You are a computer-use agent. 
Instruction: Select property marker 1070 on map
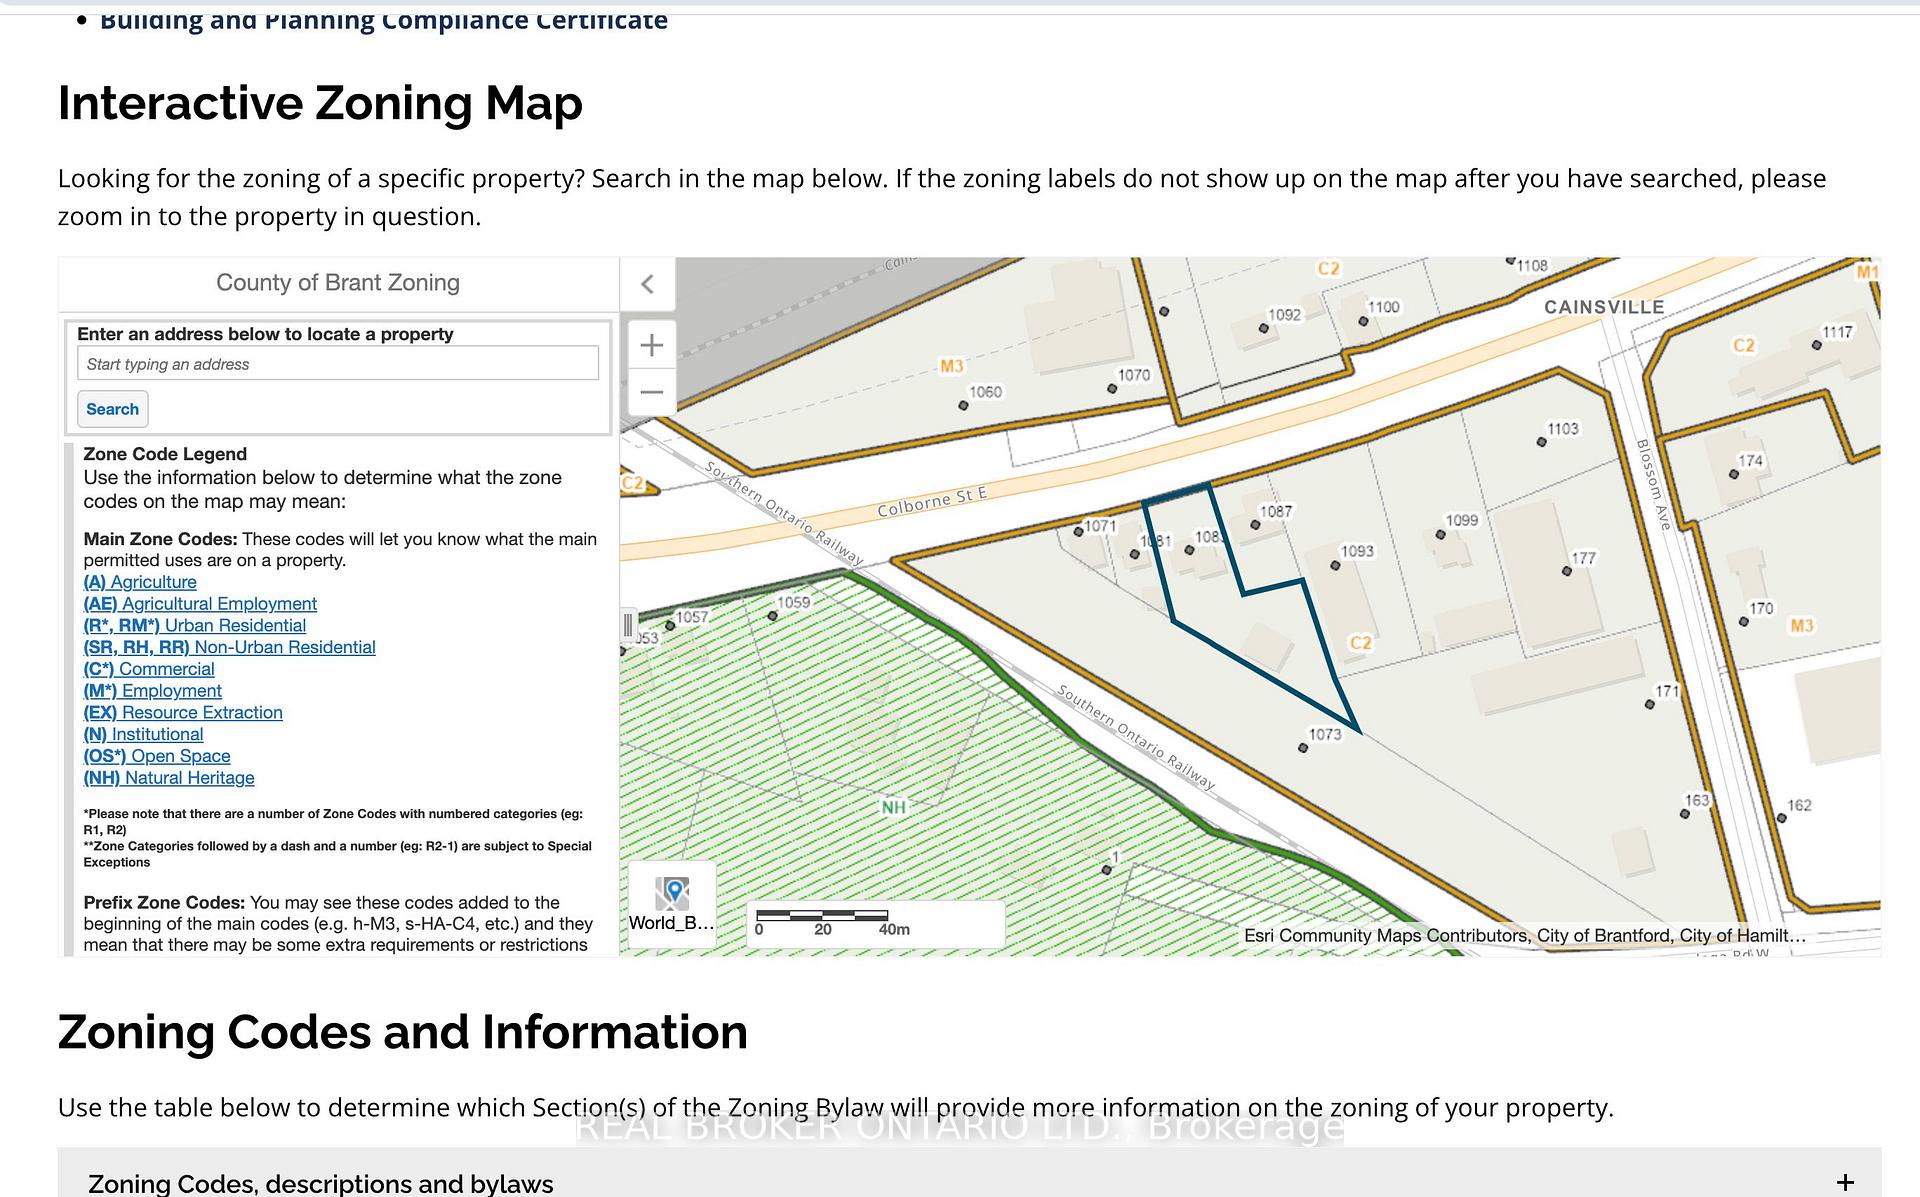[1112, 389]
